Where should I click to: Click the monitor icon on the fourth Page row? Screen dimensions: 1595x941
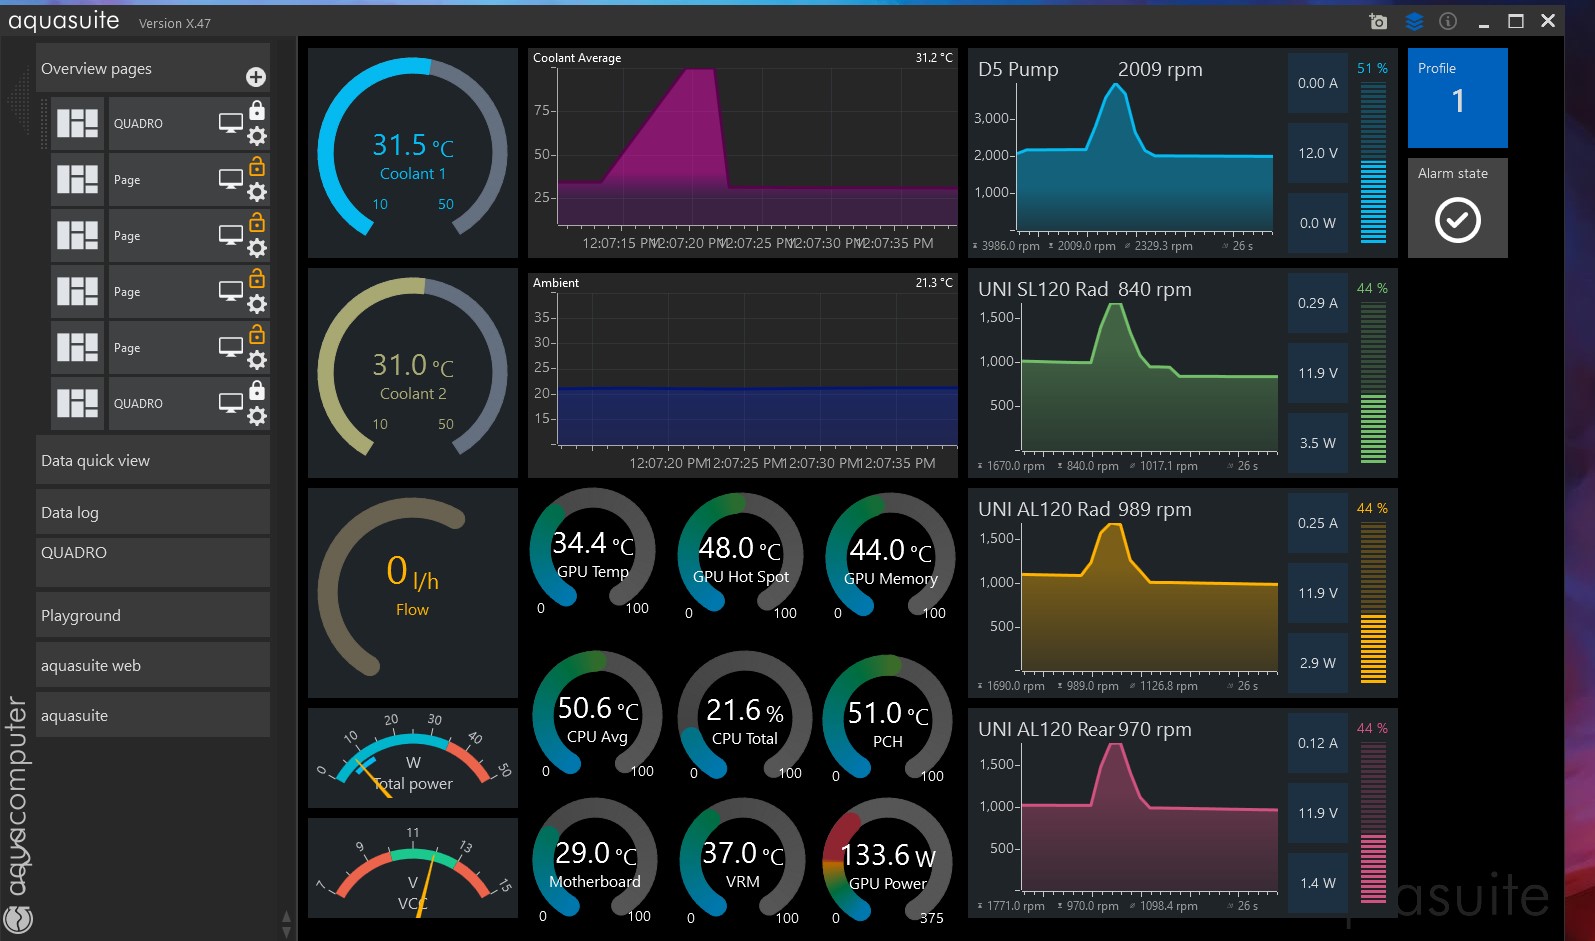[231, 347]
